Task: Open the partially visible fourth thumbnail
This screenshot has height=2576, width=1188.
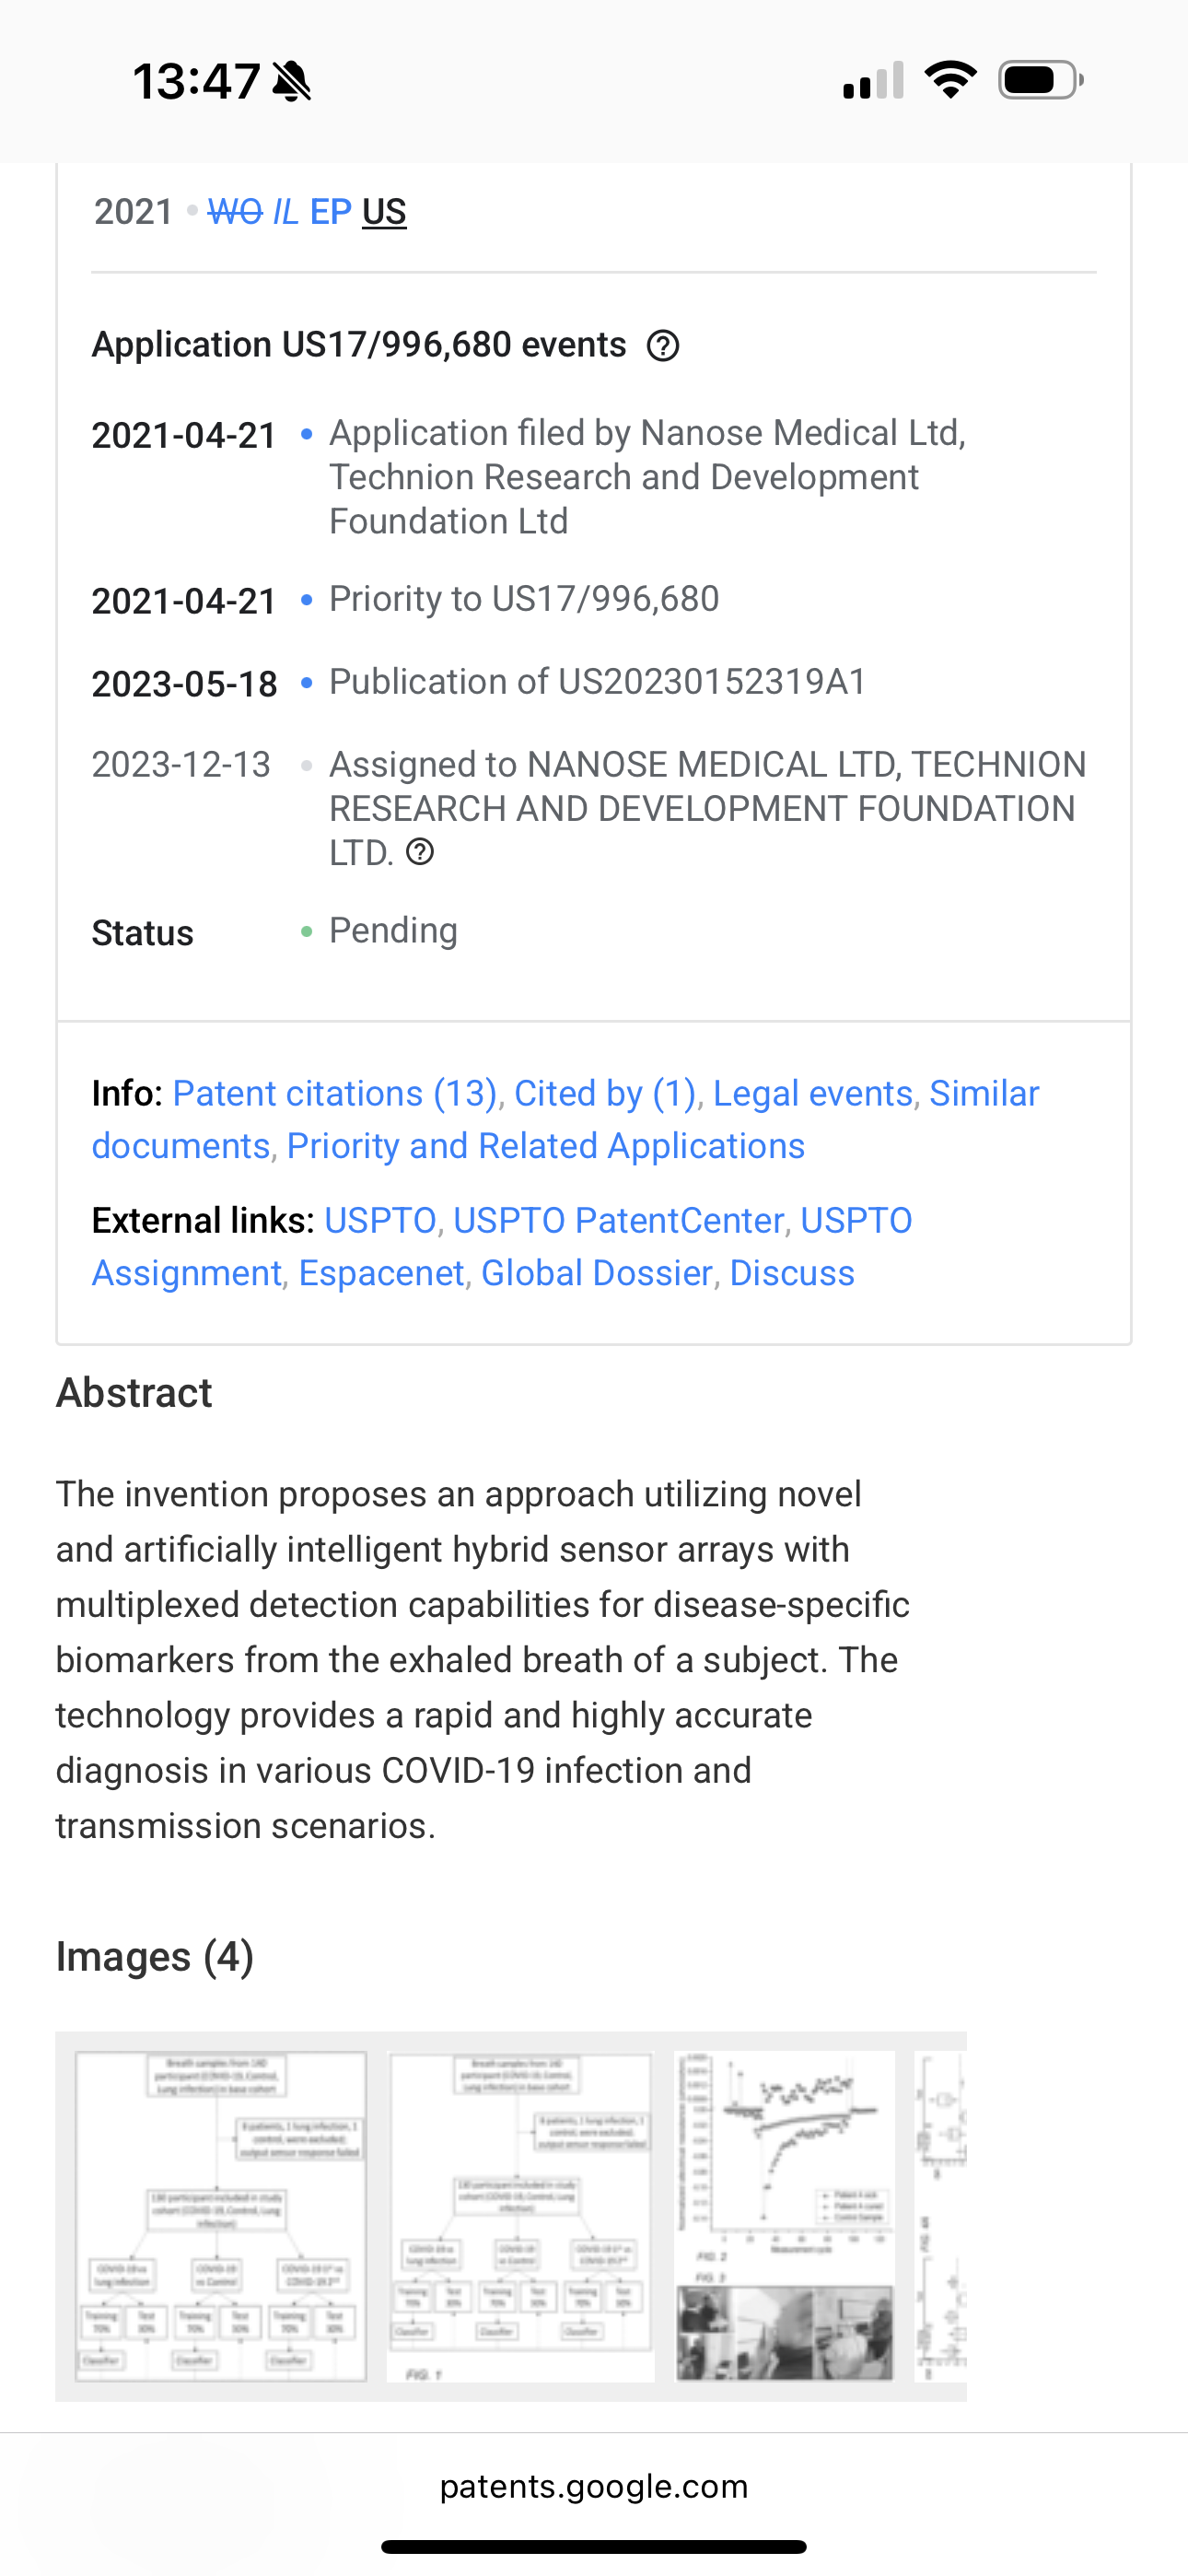Action: pos(941,2216)
